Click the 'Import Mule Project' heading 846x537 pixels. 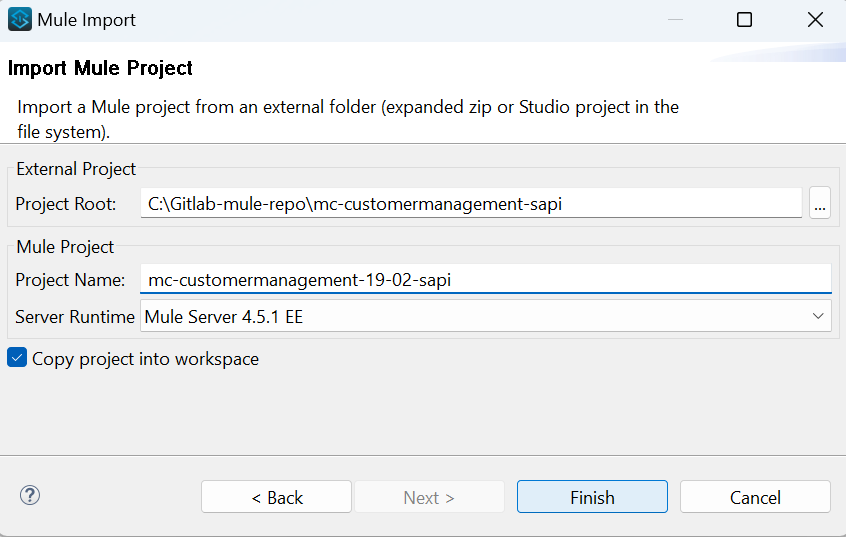click(x=100, y=68)
